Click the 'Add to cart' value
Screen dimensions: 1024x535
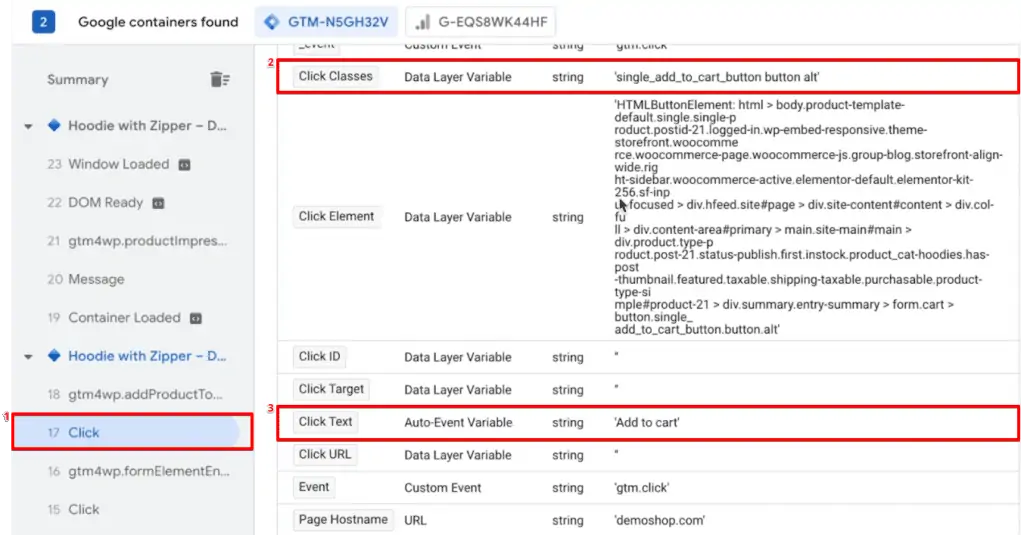647,423
